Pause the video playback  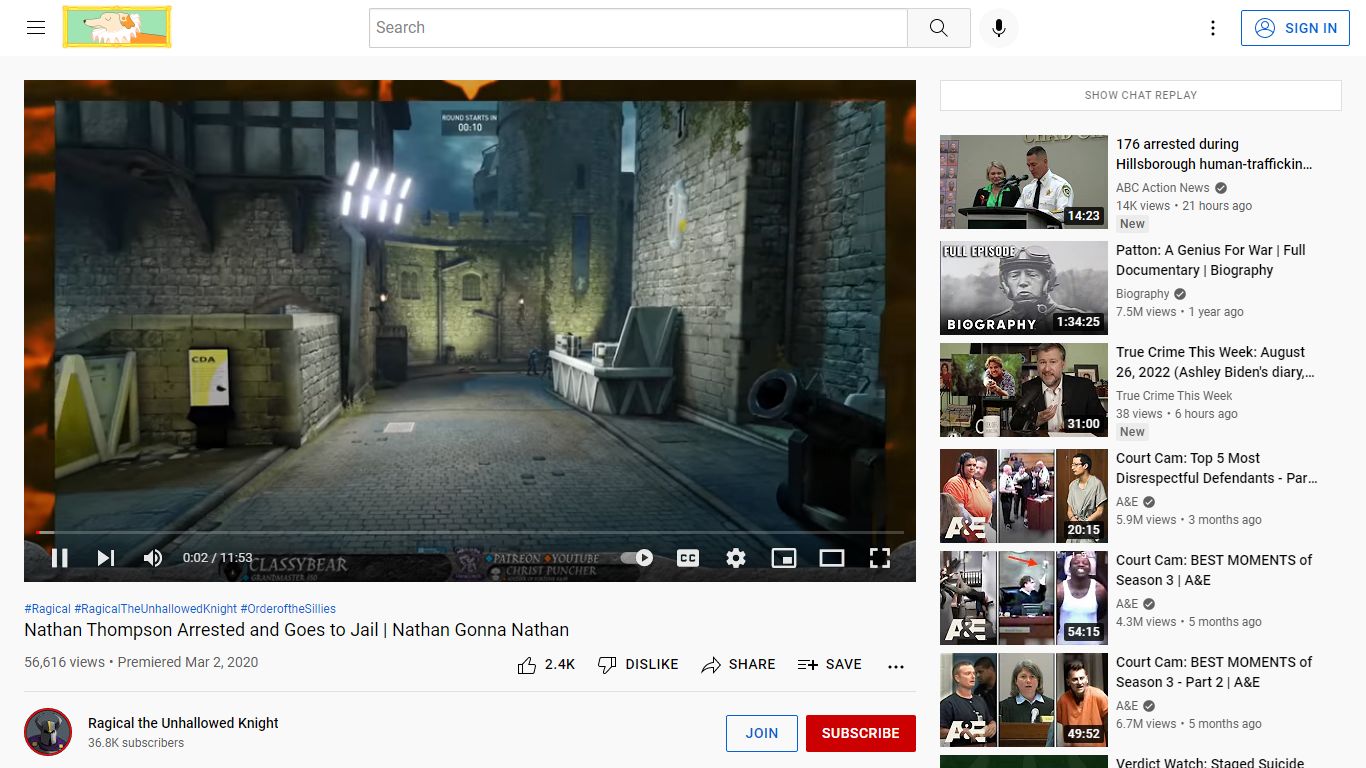pyautogui.click(x=60, y=558)
